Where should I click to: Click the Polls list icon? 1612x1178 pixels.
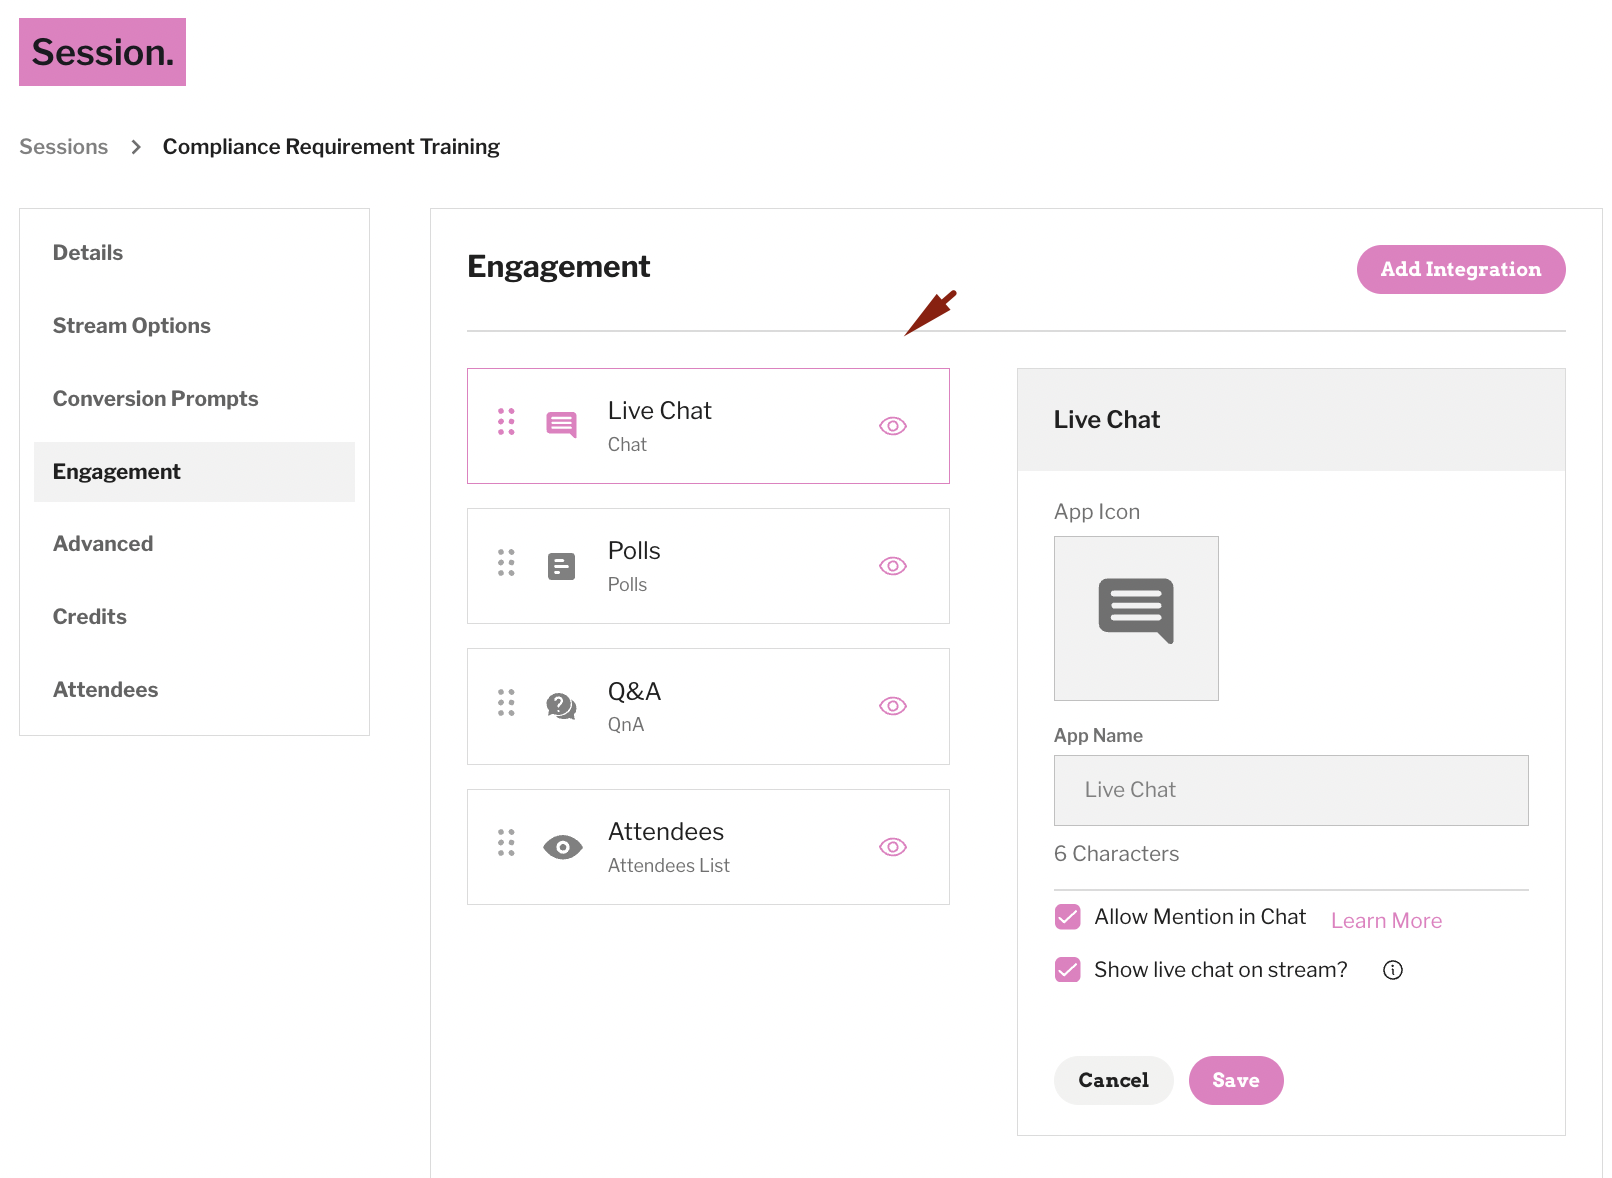click(x=562, y=566)
